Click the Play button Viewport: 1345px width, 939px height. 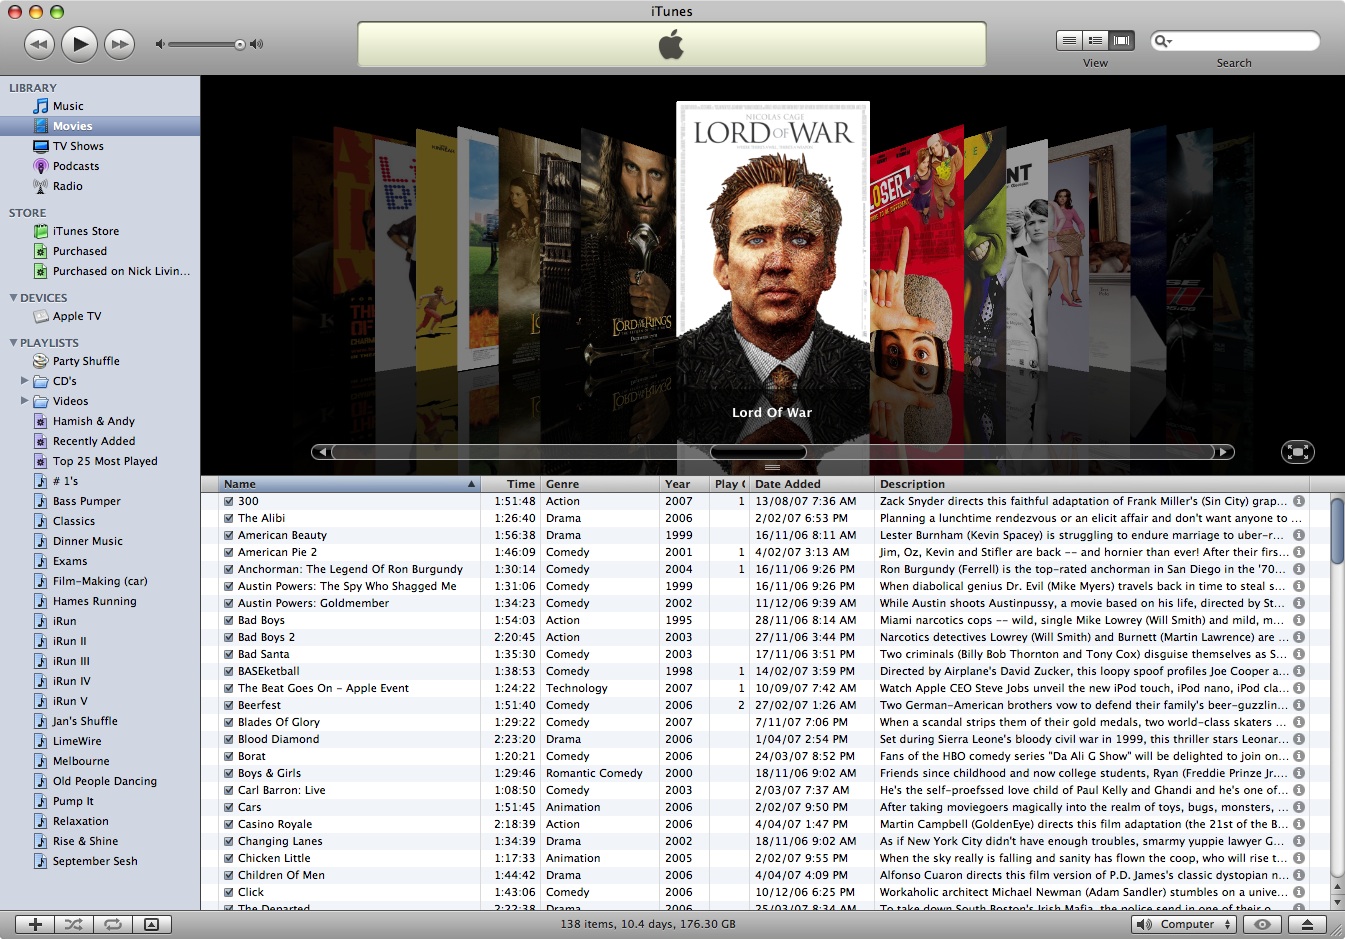[80, 43]
